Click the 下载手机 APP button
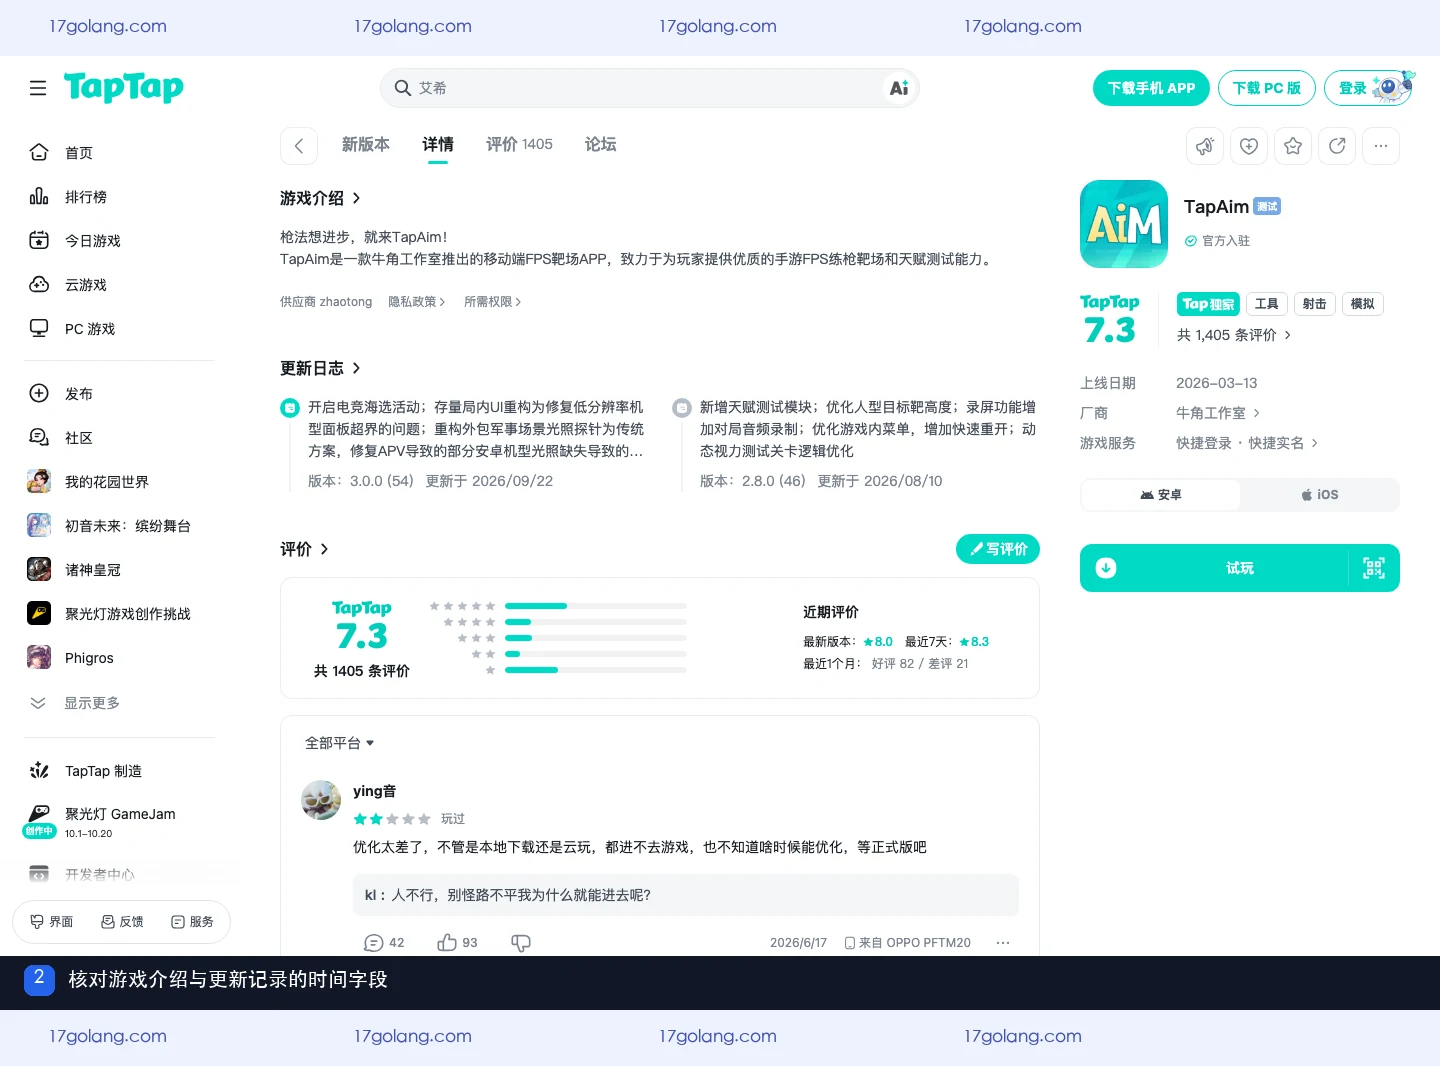 (x=1151, y=88)
